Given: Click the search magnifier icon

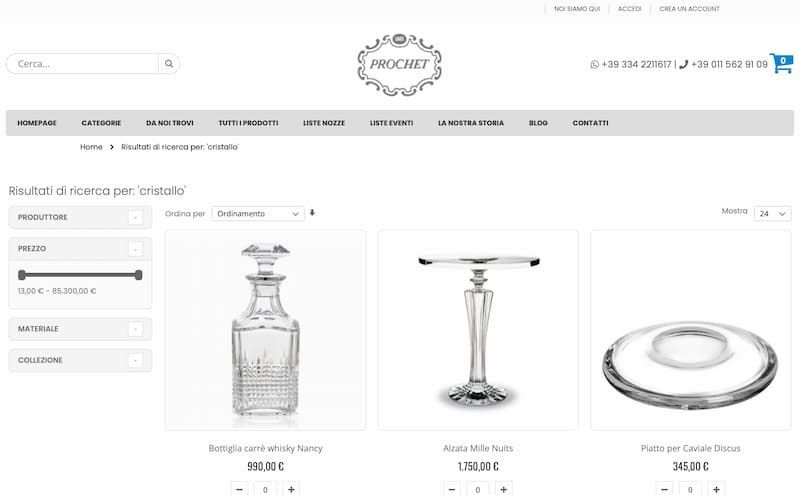Looking at the screenshot, I should (169, 64).
